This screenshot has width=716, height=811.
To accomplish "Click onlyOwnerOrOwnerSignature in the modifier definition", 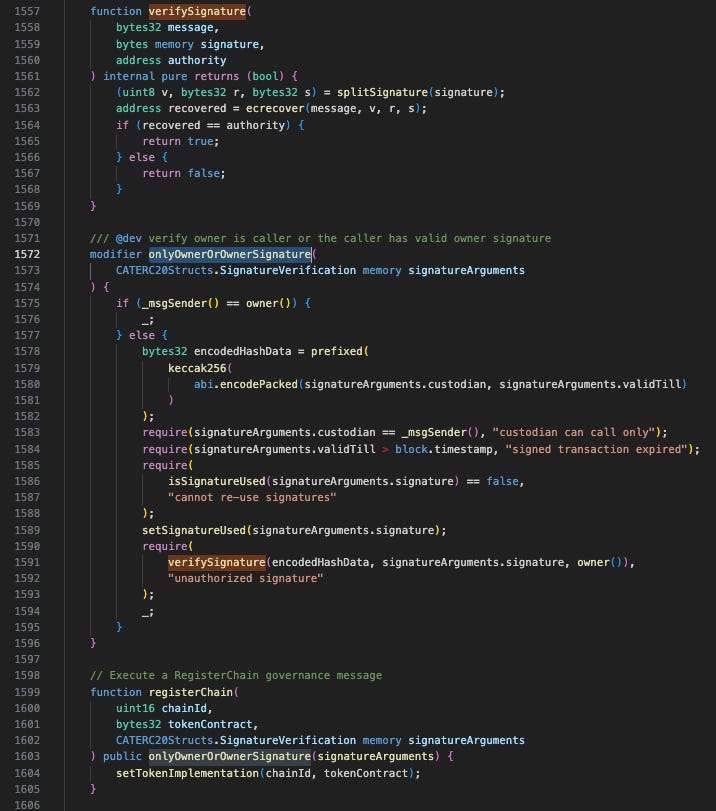I will click(x=230, y=254).
